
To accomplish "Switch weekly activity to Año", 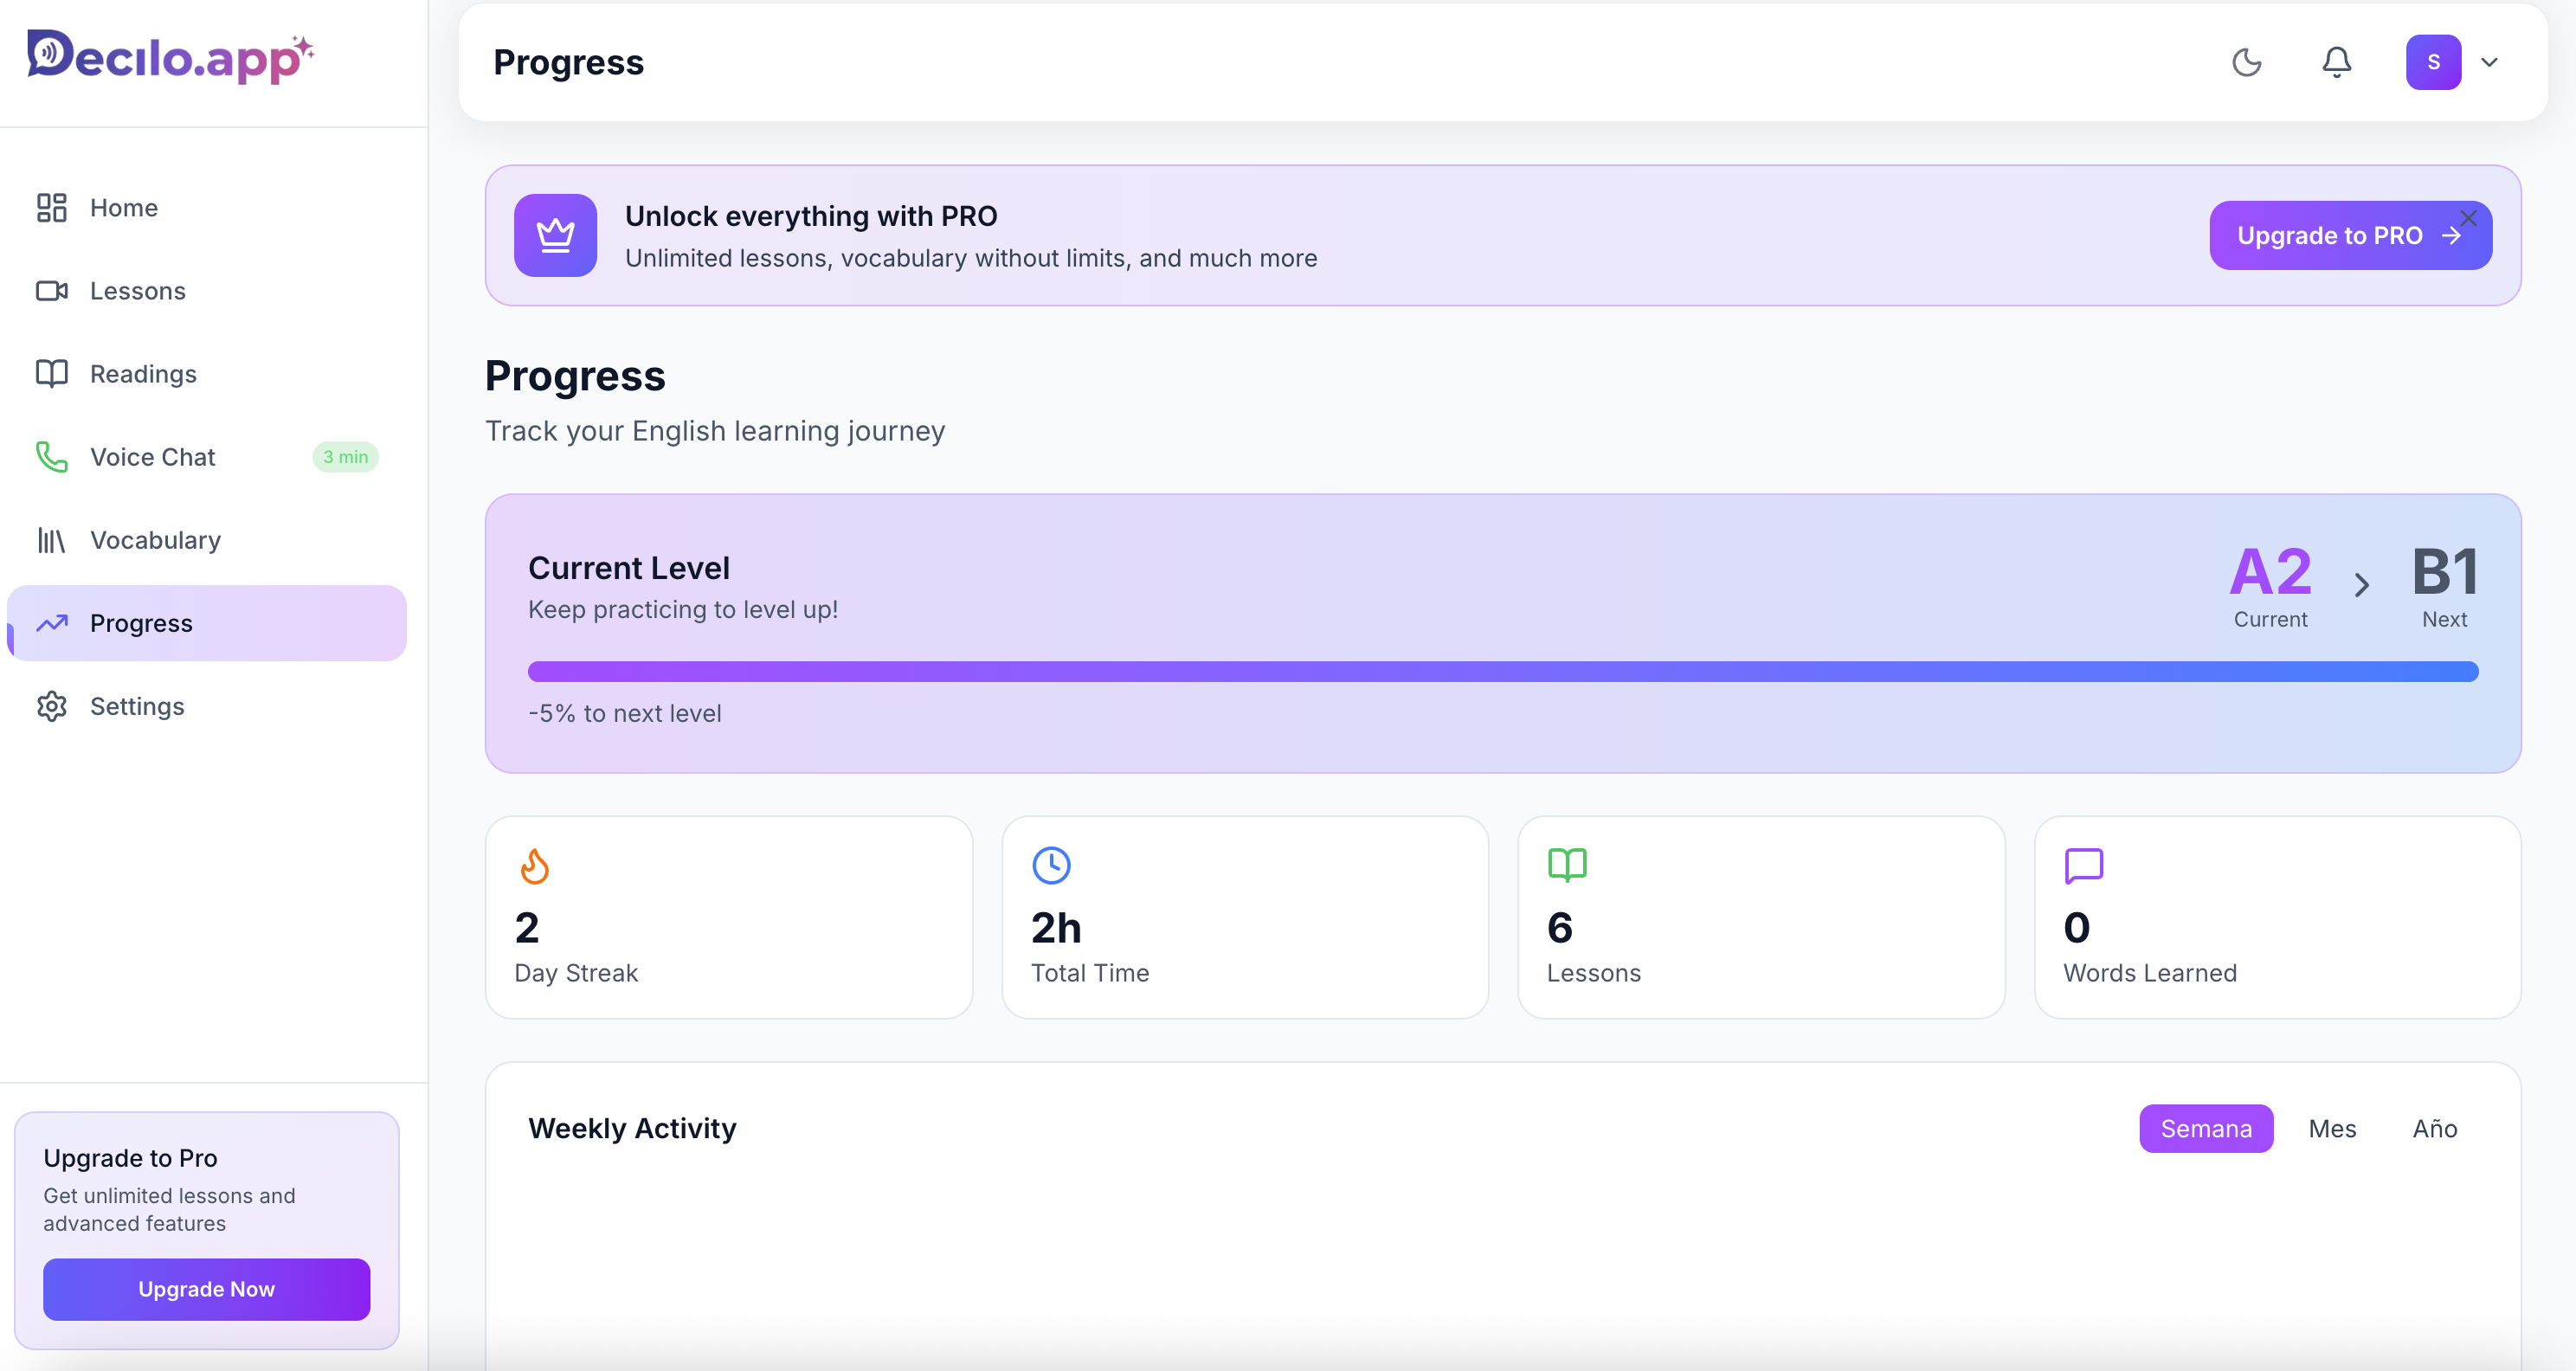I will (x=2434, y=1128).
